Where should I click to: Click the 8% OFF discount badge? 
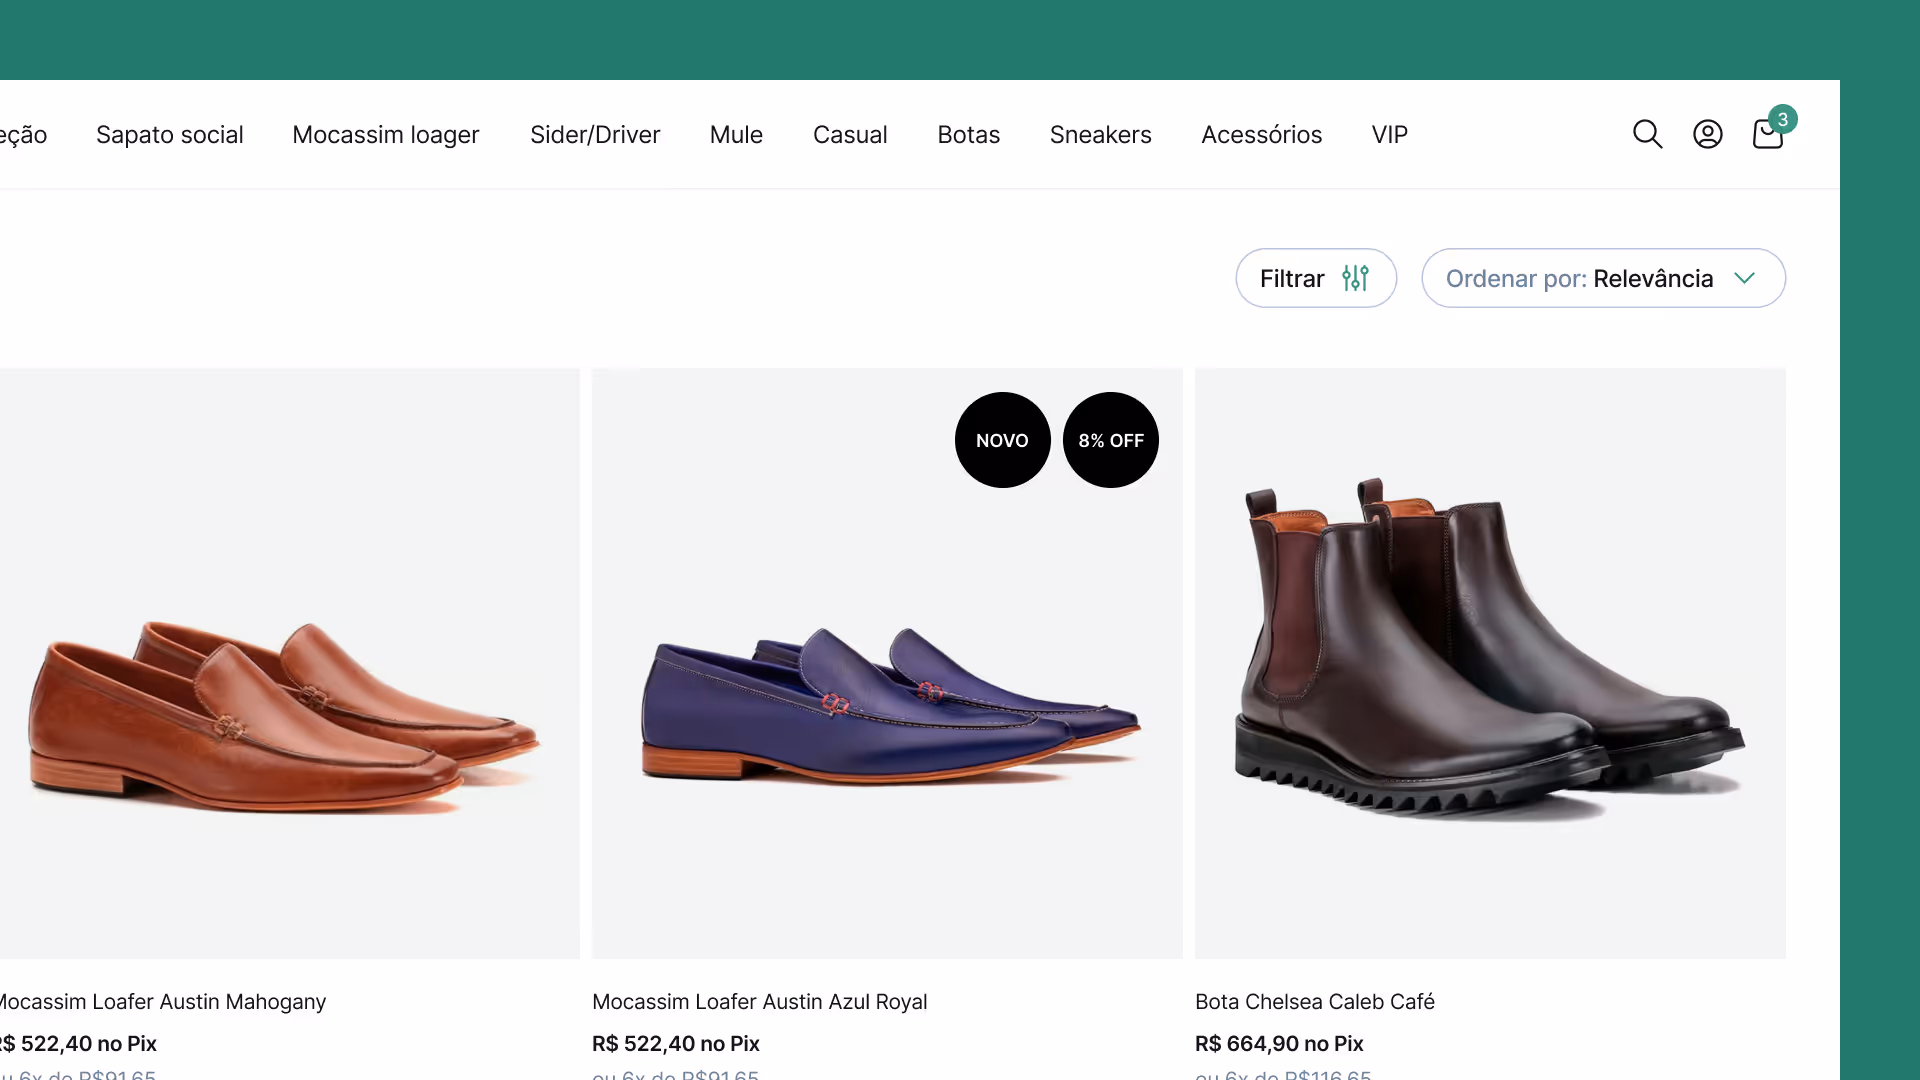[1110, 440]
